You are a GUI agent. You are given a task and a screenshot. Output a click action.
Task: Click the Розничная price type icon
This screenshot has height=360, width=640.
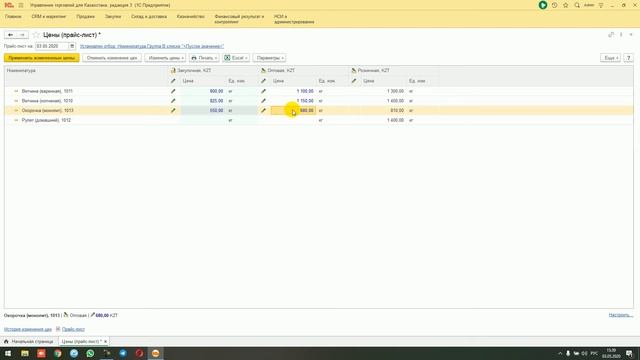354,71
